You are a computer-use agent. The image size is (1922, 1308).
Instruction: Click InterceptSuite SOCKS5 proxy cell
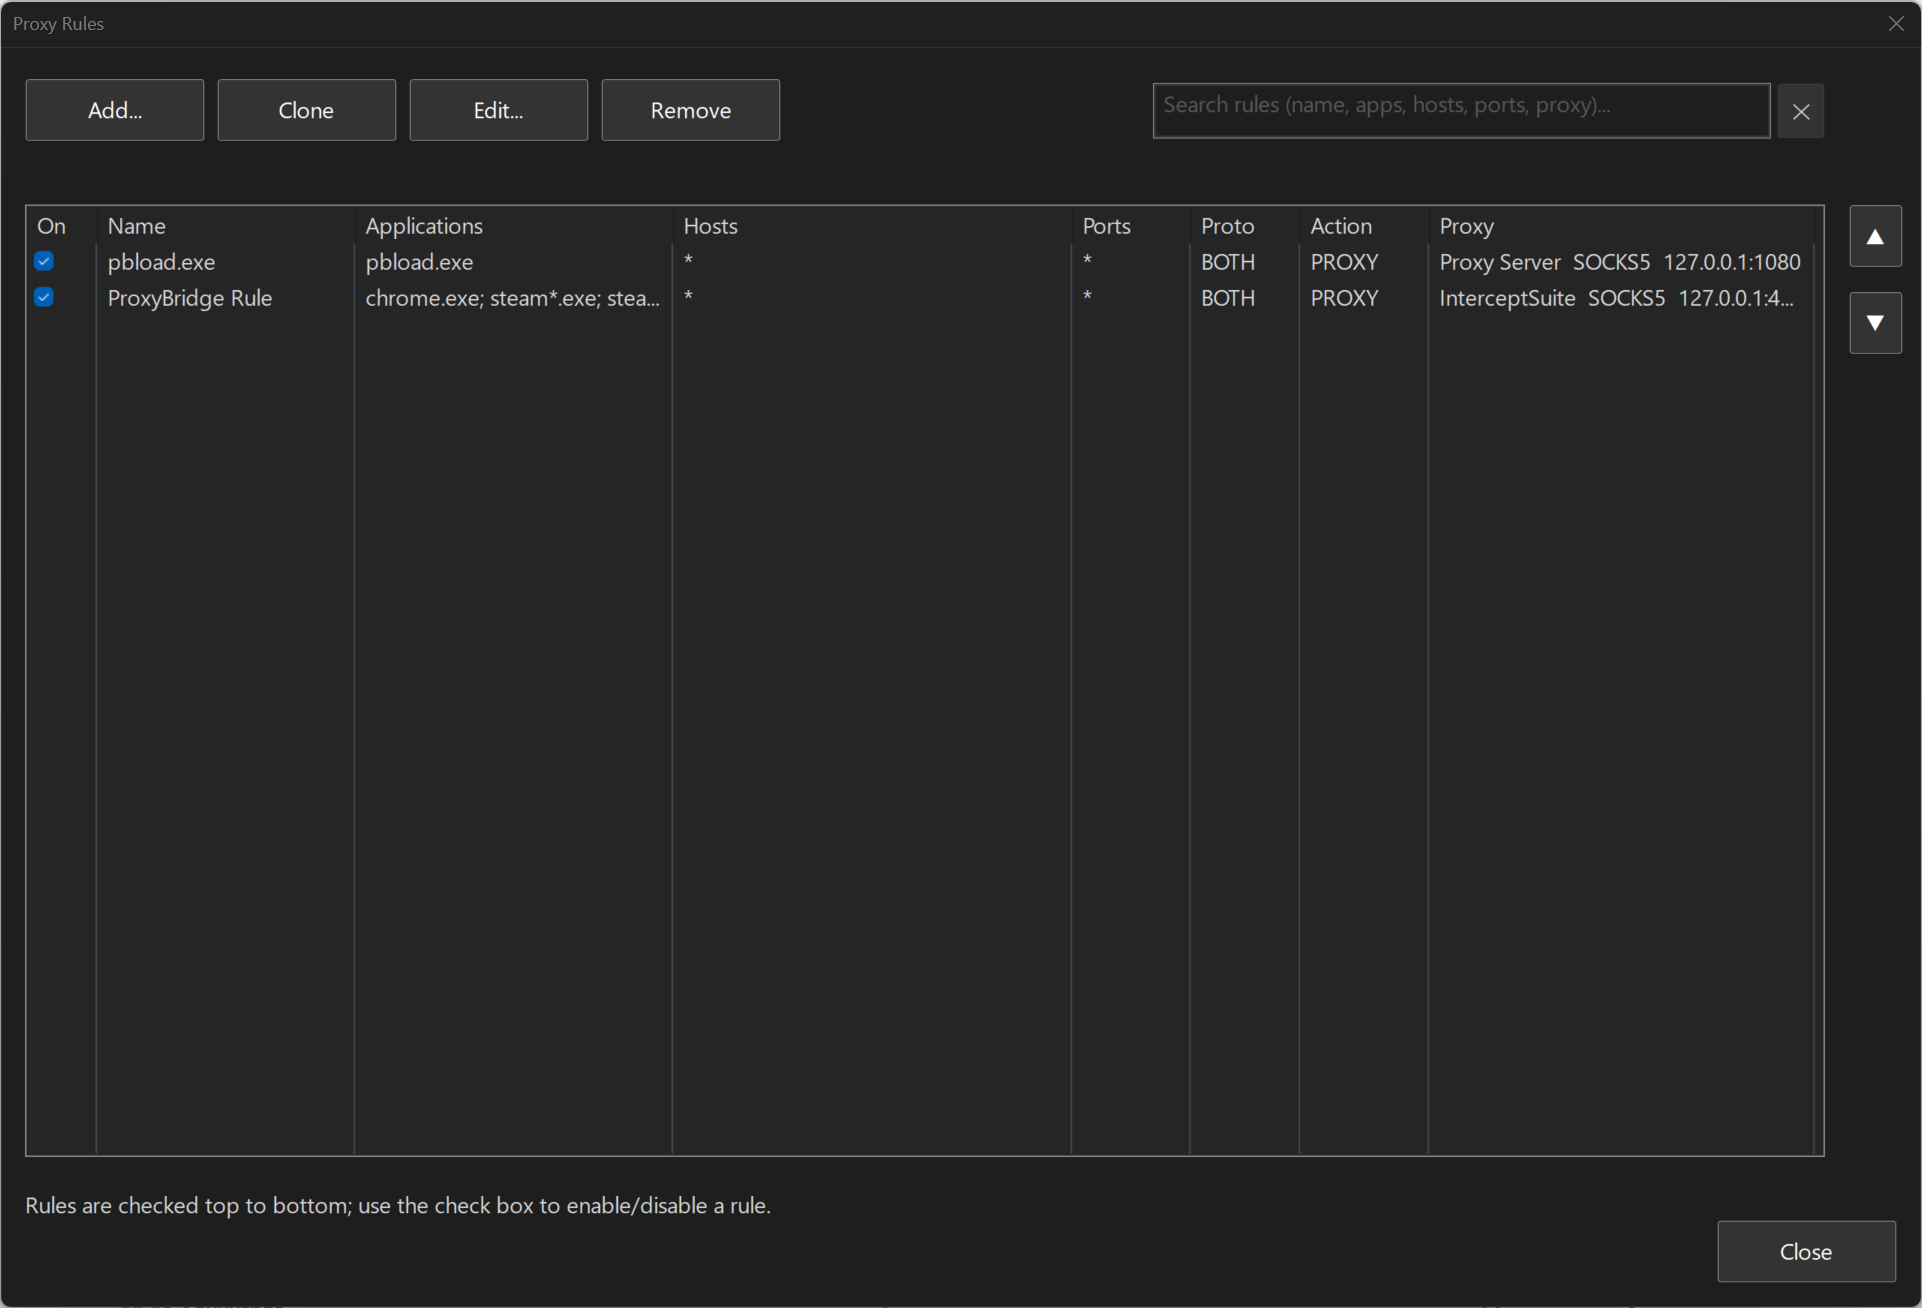pyautogui.click(x=1616, y=298)
